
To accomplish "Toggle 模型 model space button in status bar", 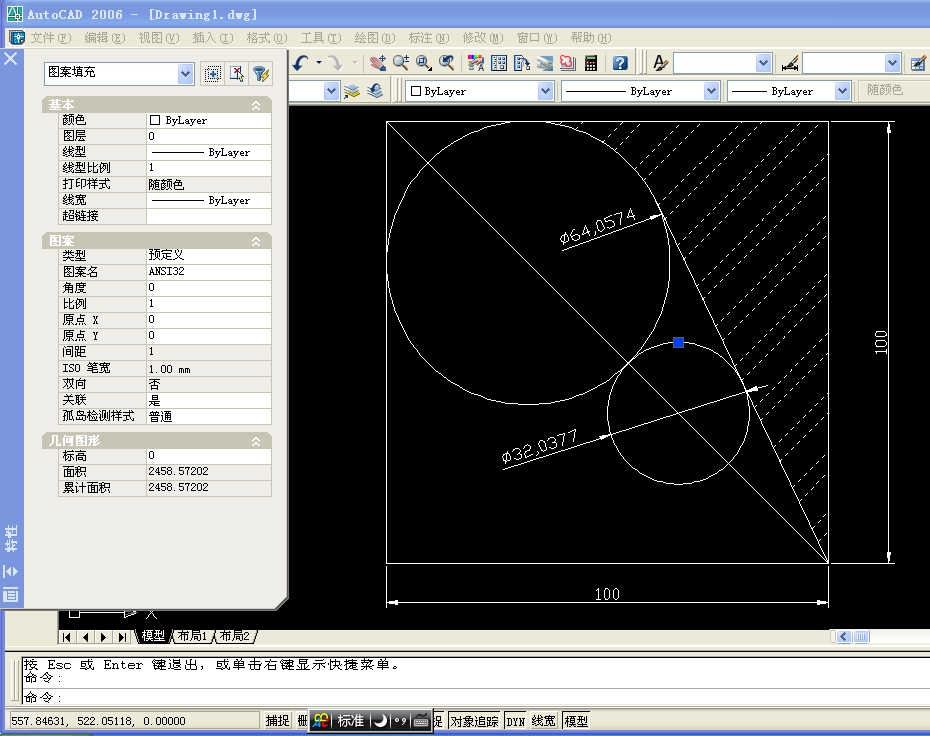I will click(x=576, y=721).
